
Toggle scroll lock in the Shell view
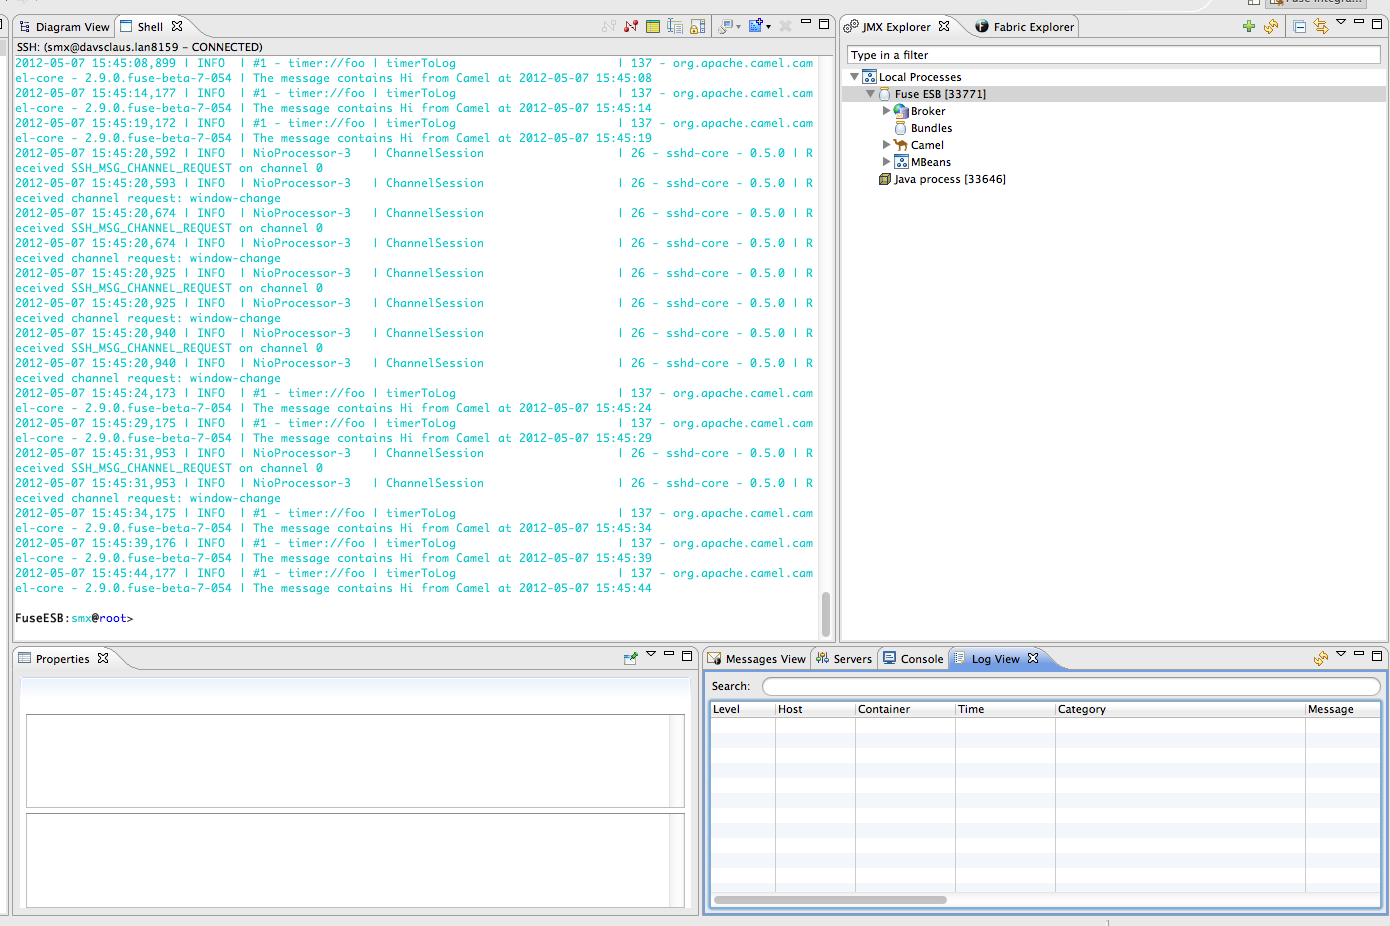tap(697, 26)
